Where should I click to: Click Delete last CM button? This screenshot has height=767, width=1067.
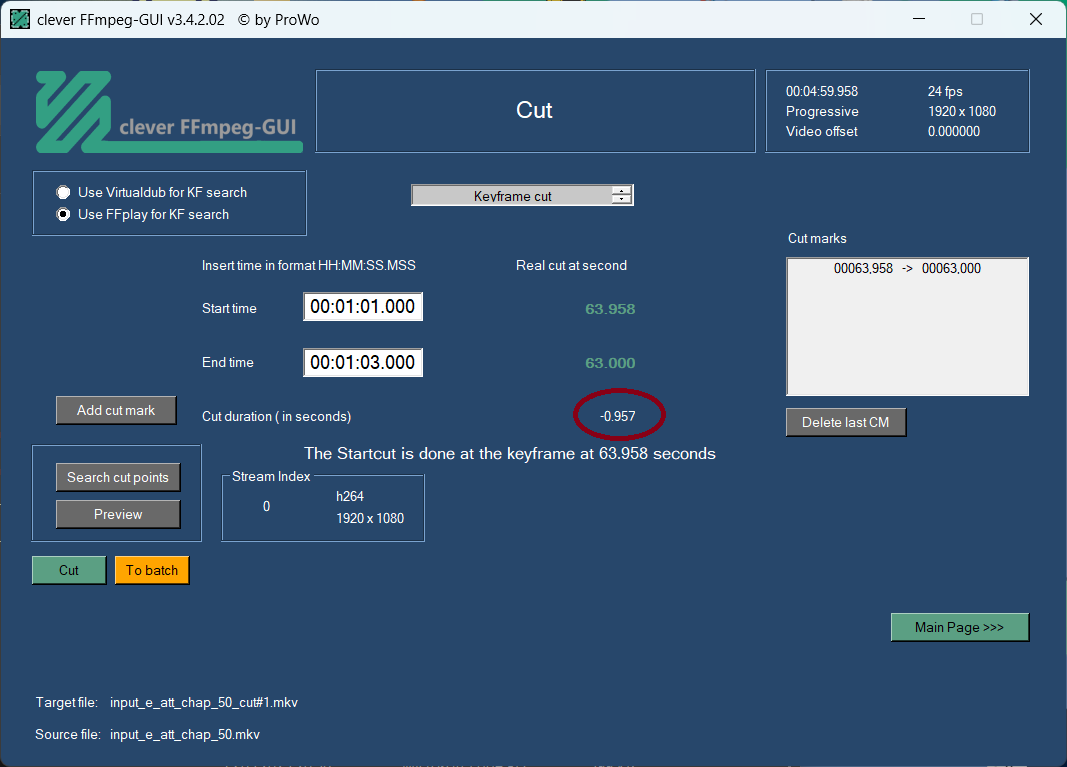846,422
